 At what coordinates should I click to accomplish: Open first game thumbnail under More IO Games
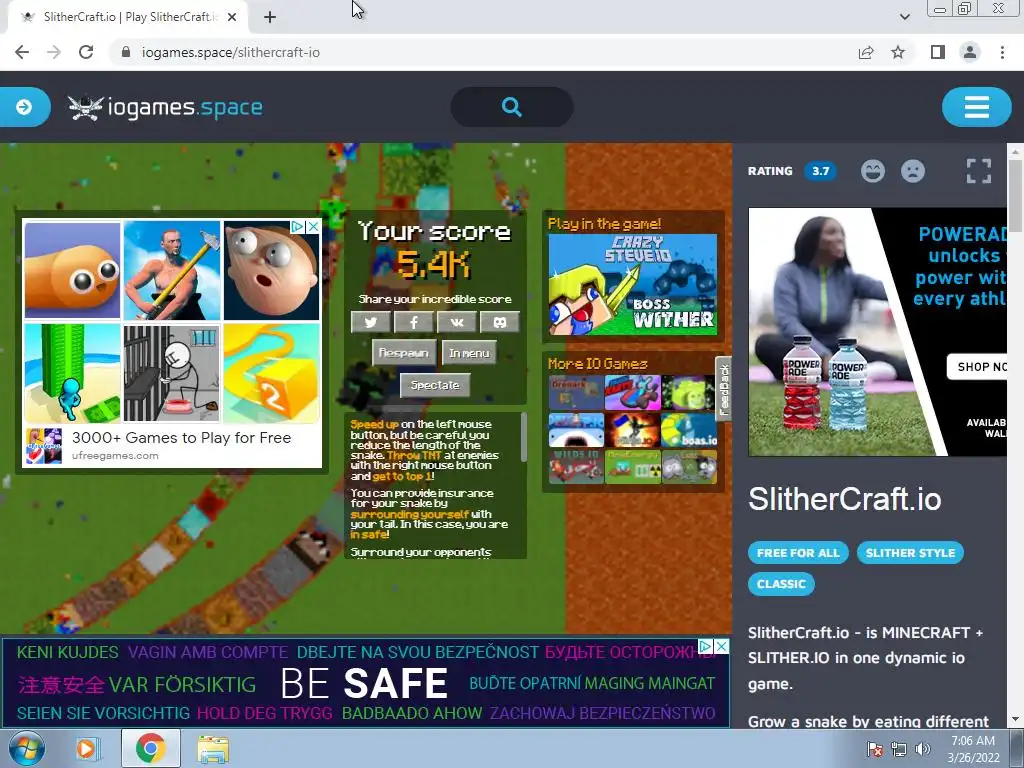[x=576, y=392]
